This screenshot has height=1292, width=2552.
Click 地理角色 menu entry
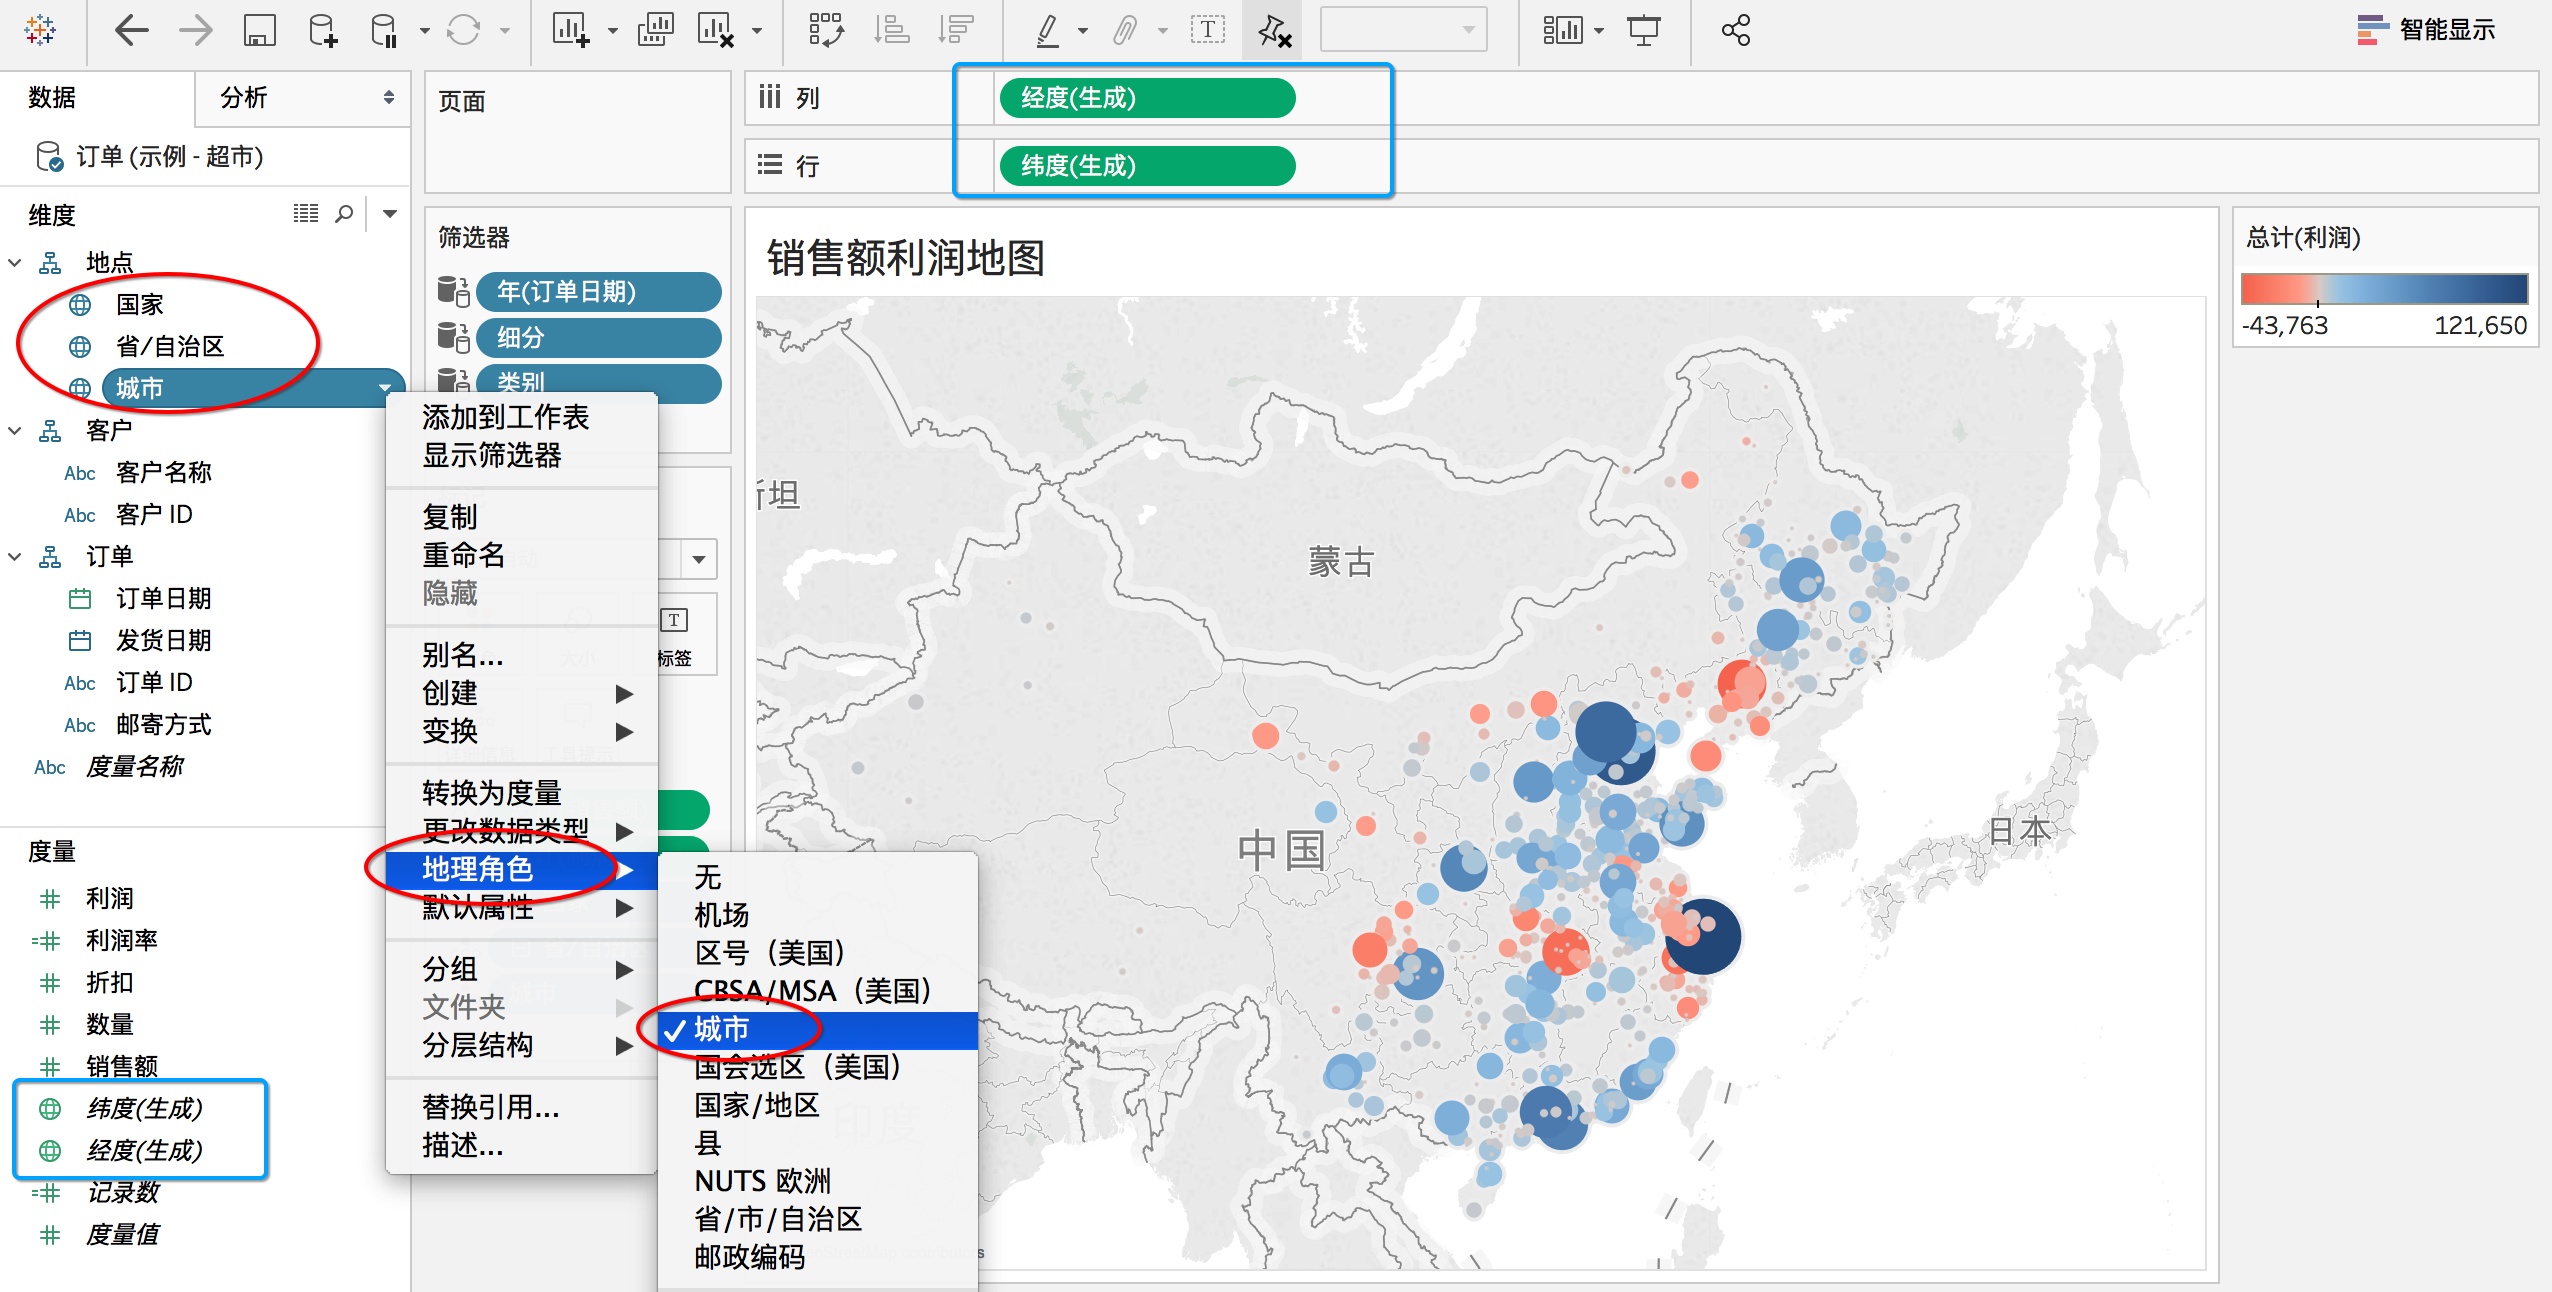pyautogui.click(x=522, y=869)
